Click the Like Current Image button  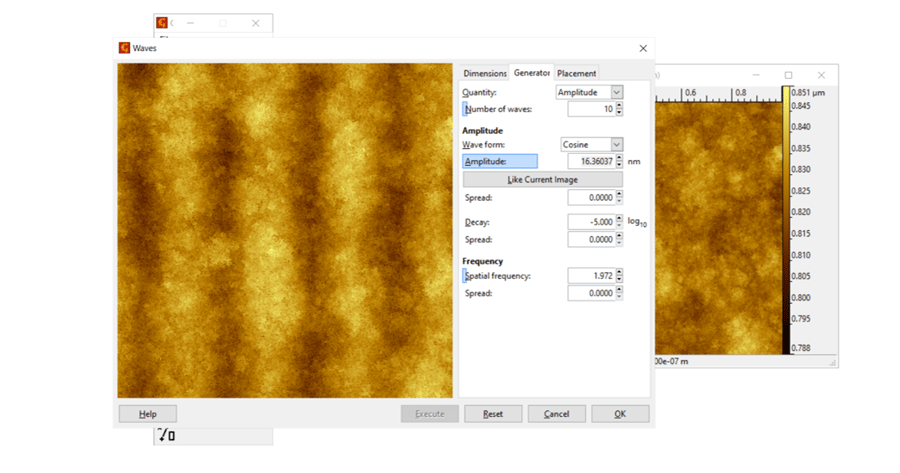click(x=543, y=180)
